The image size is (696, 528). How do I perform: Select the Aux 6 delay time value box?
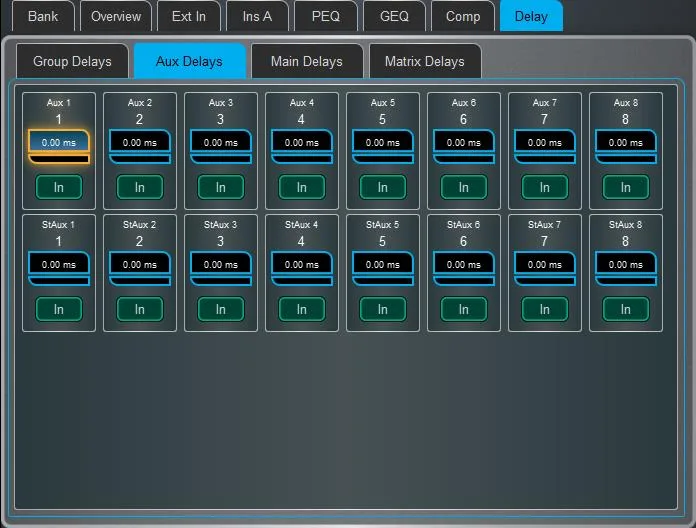pyautogui.click(x=464, y=142)
